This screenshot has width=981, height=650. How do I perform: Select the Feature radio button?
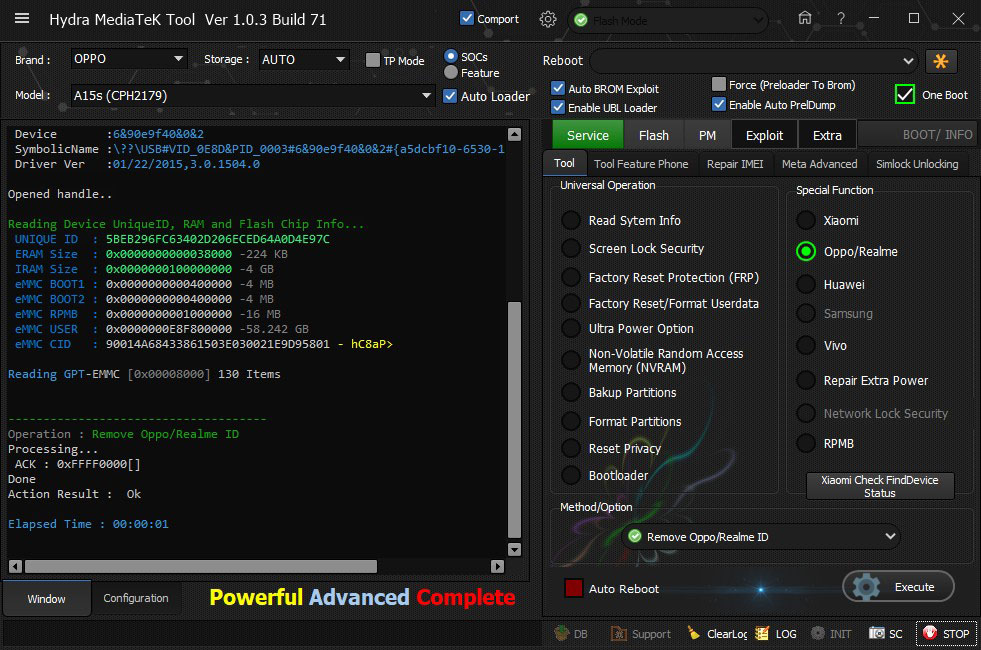tap(450, 73)
